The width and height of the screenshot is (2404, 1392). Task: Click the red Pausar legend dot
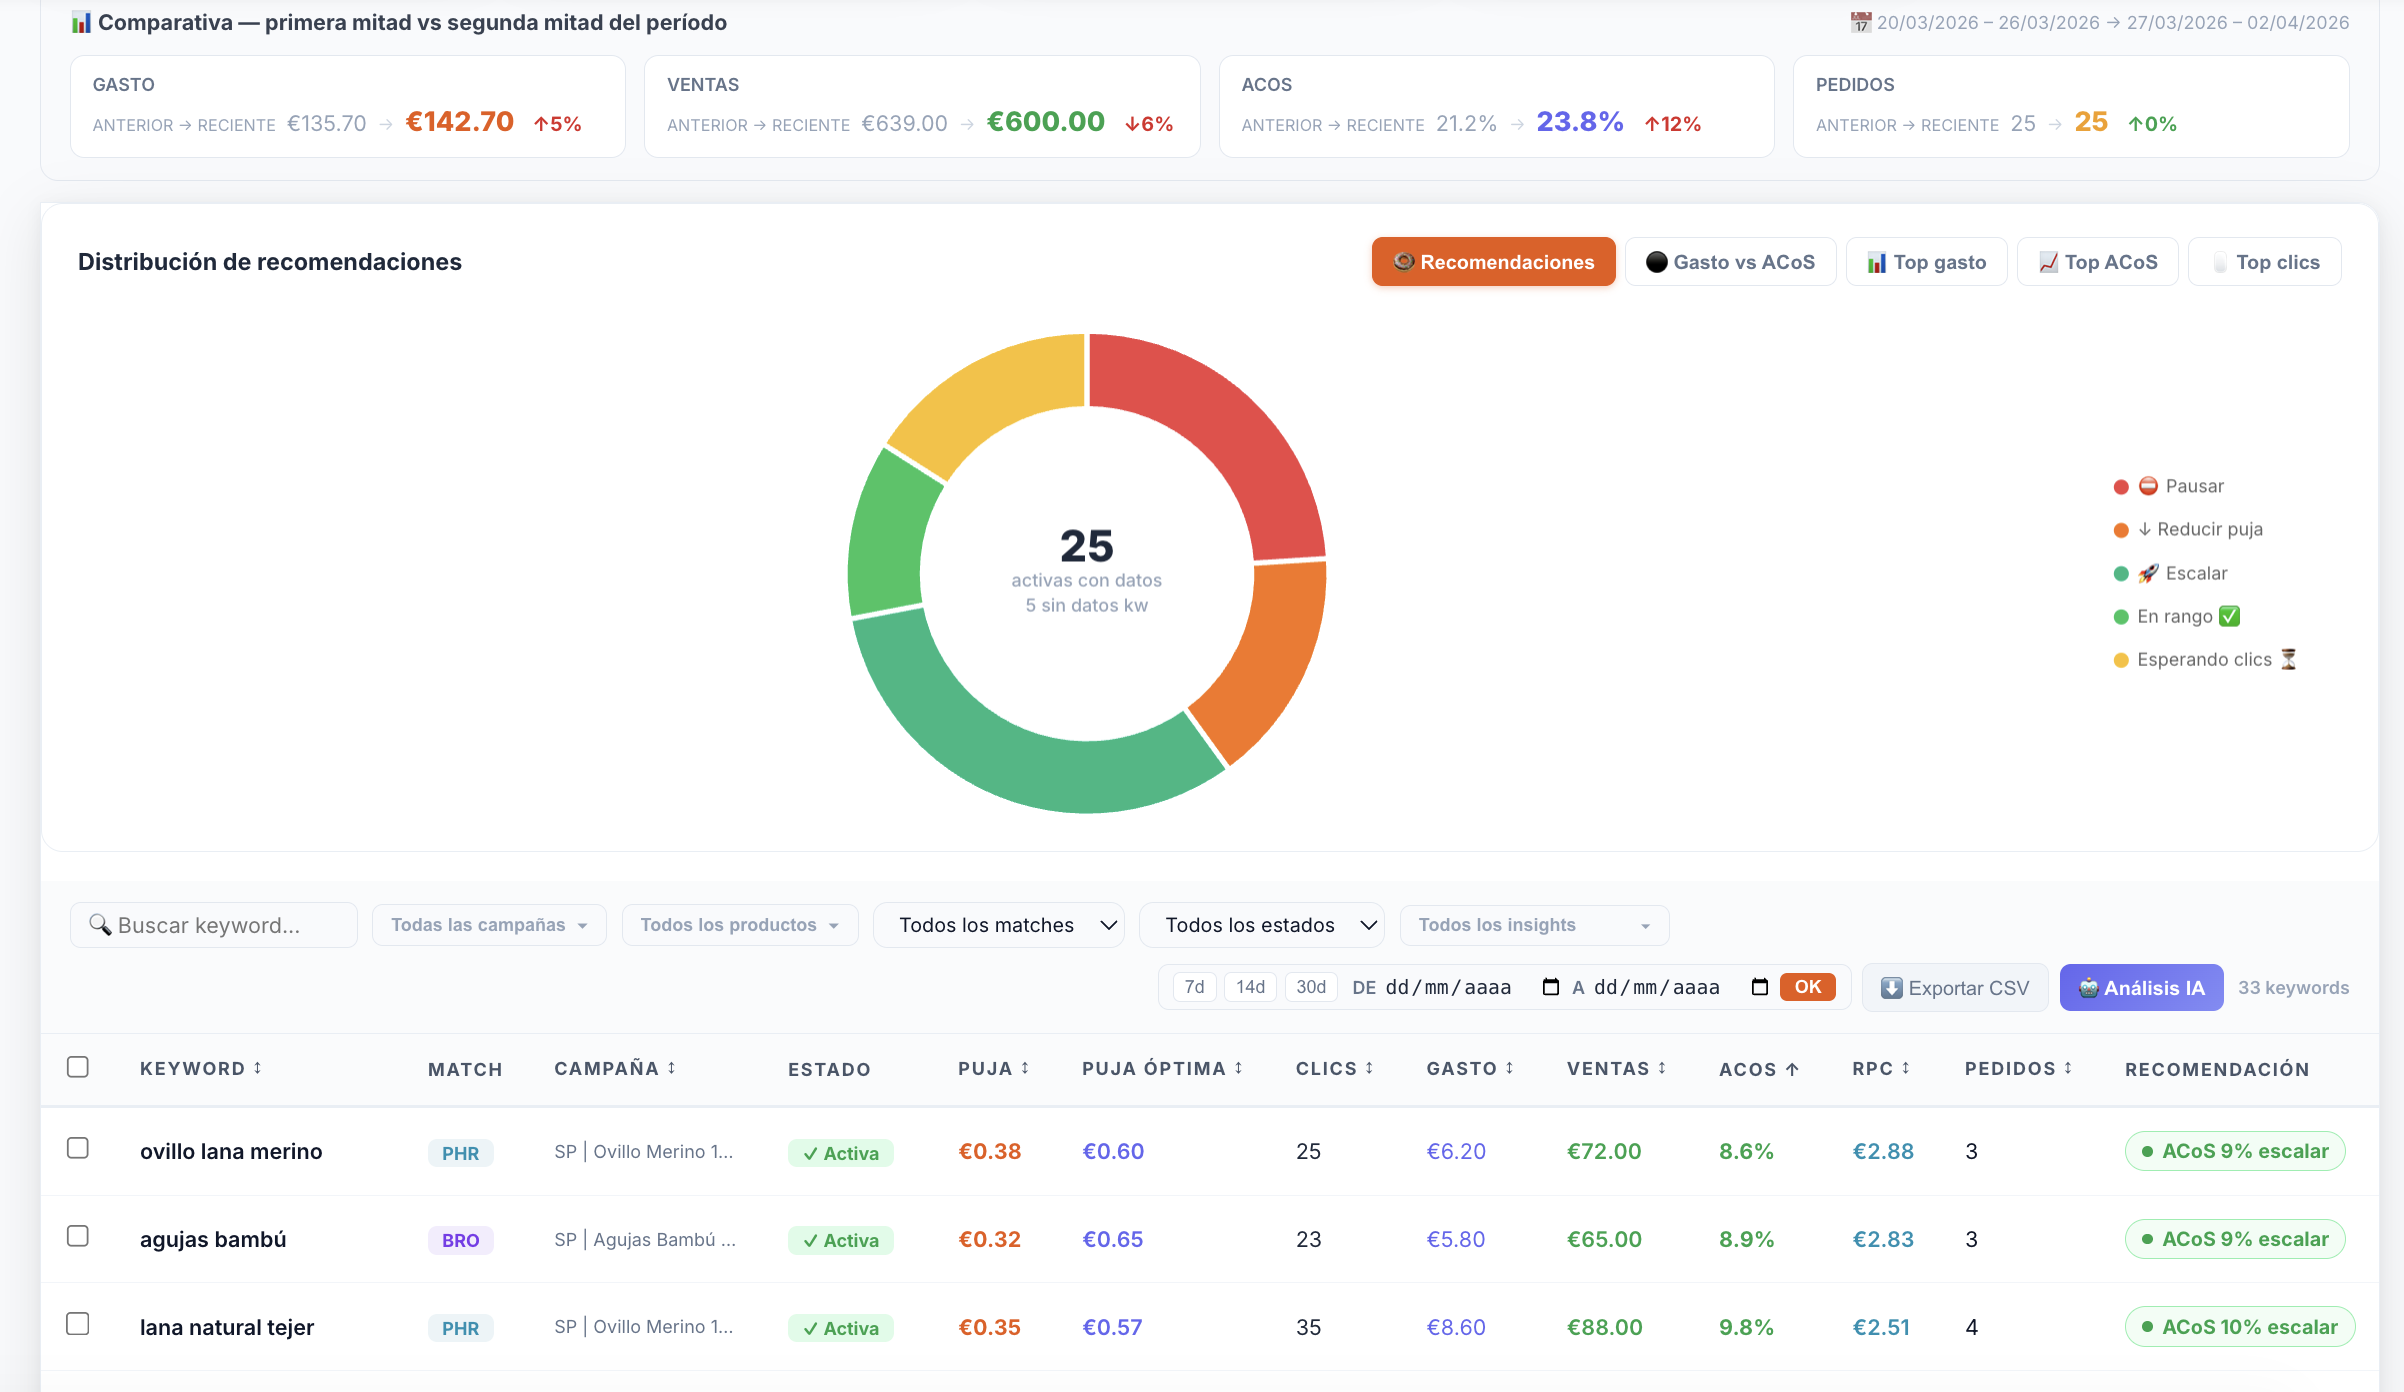[2121, 486]
